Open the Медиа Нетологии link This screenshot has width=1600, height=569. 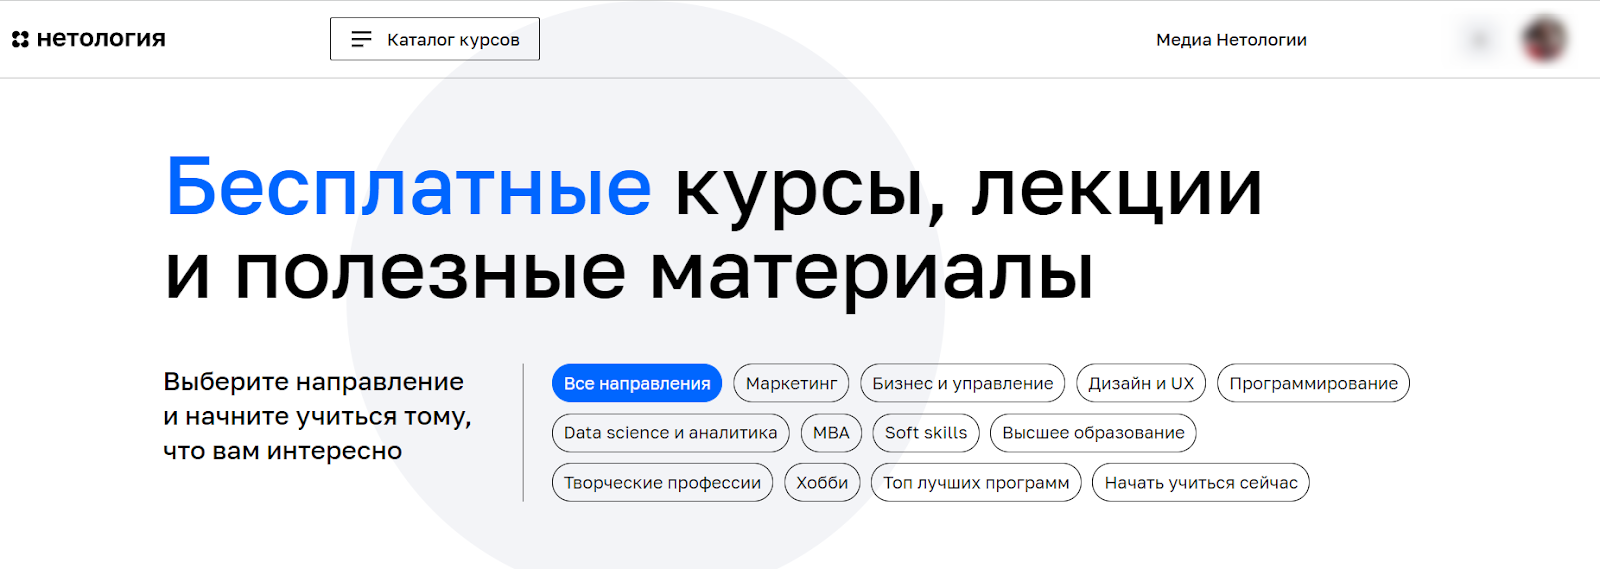pyautogui.click(x=1231, y=40)
